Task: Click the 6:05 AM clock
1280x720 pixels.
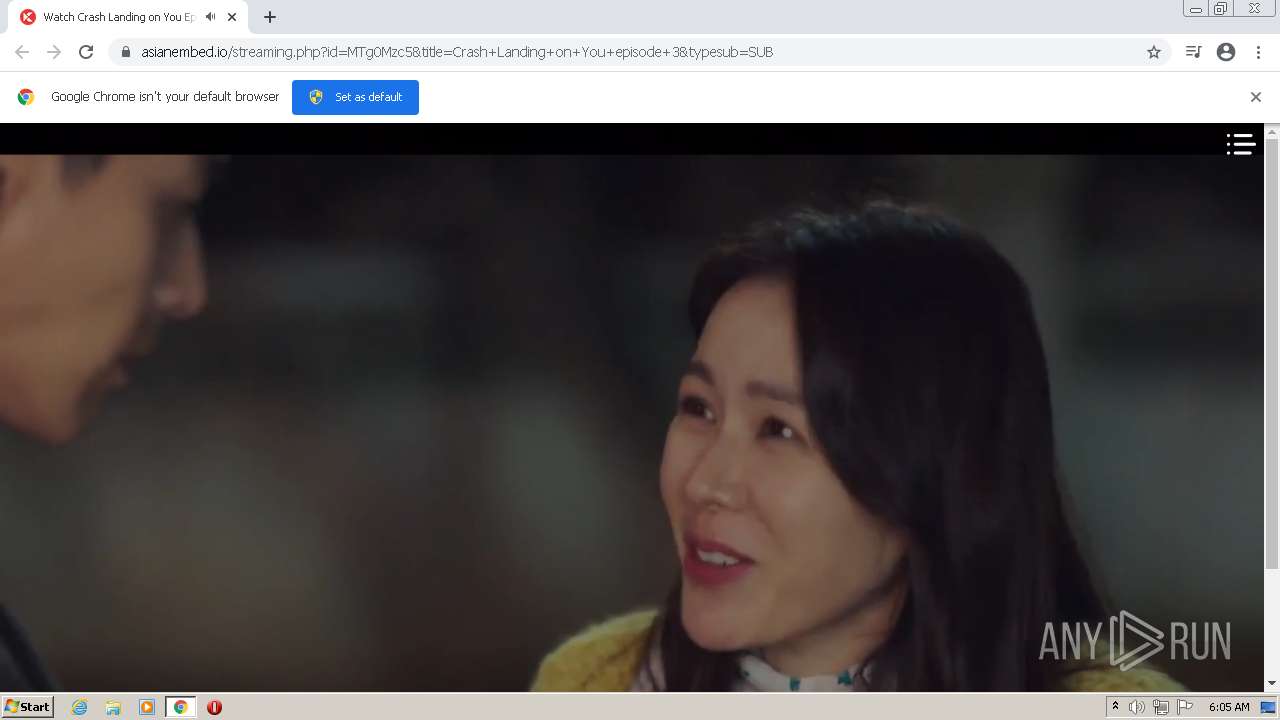Action: 1229,707
